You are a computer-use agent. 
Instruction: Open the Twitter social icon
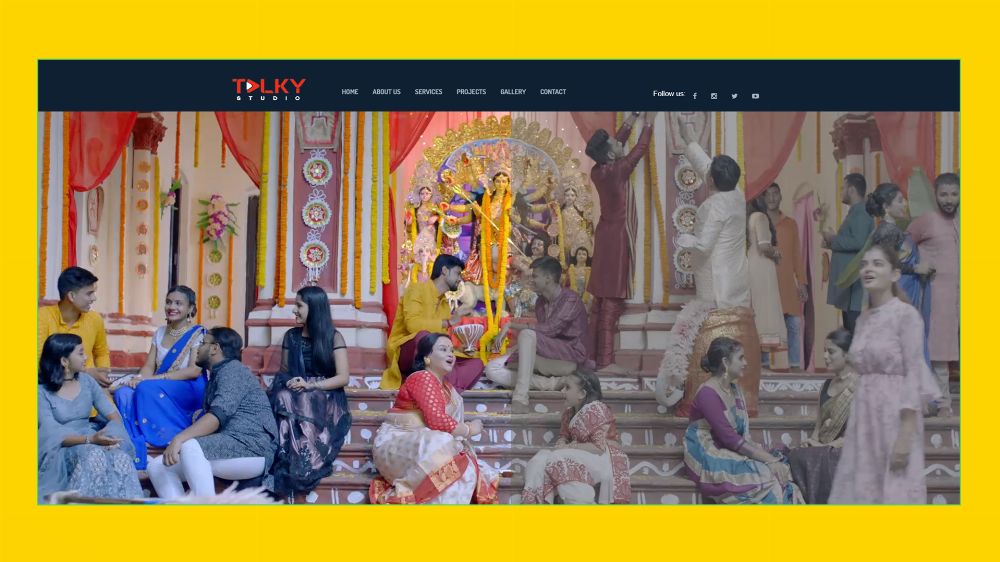[734, 96]
